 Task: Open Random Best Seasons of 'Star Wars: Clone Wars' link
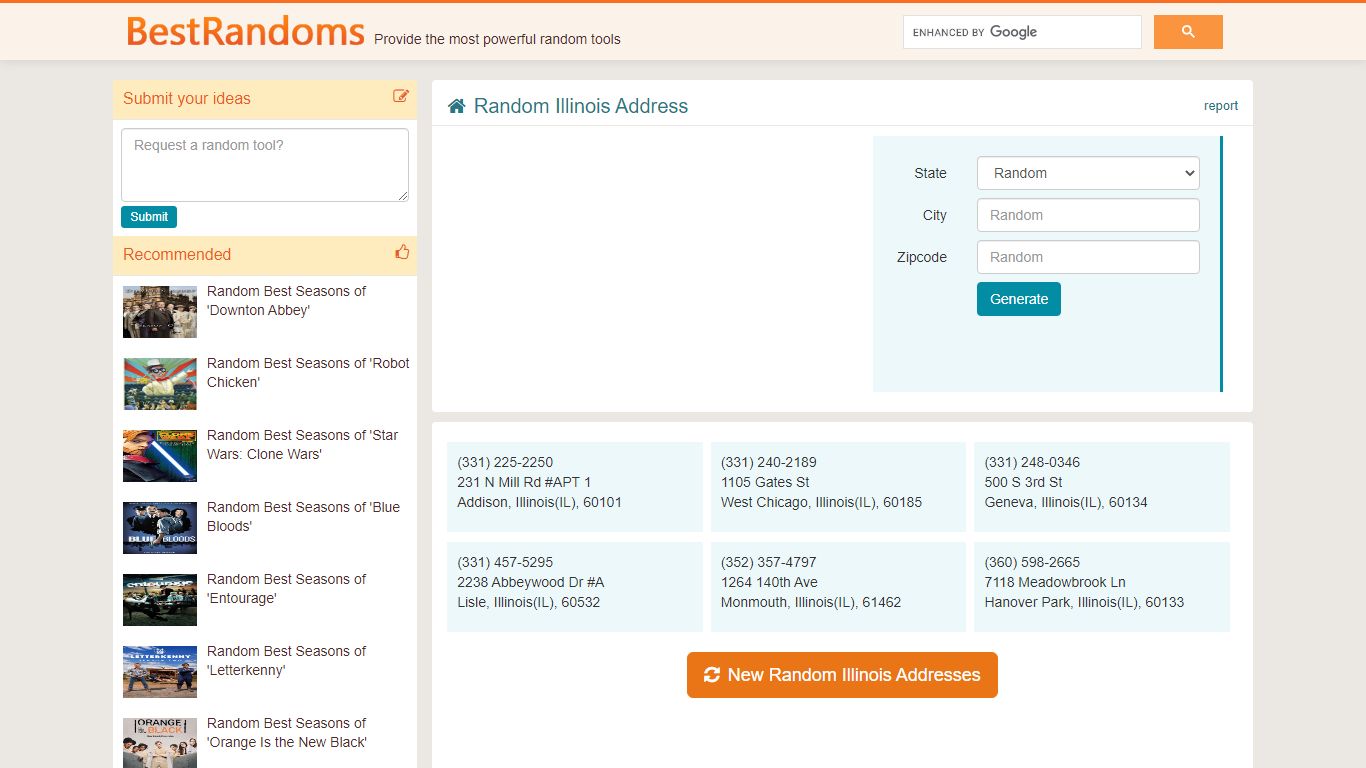[x=302, y=445]
